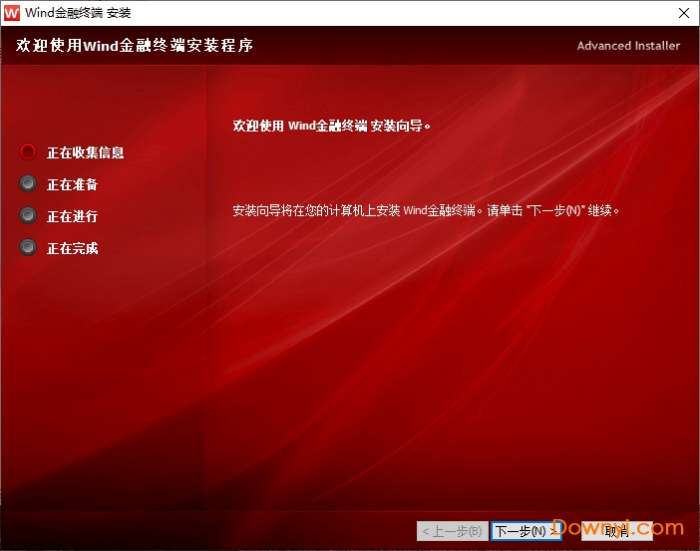Click the 正在准备 step label

(x=72, y=184)
